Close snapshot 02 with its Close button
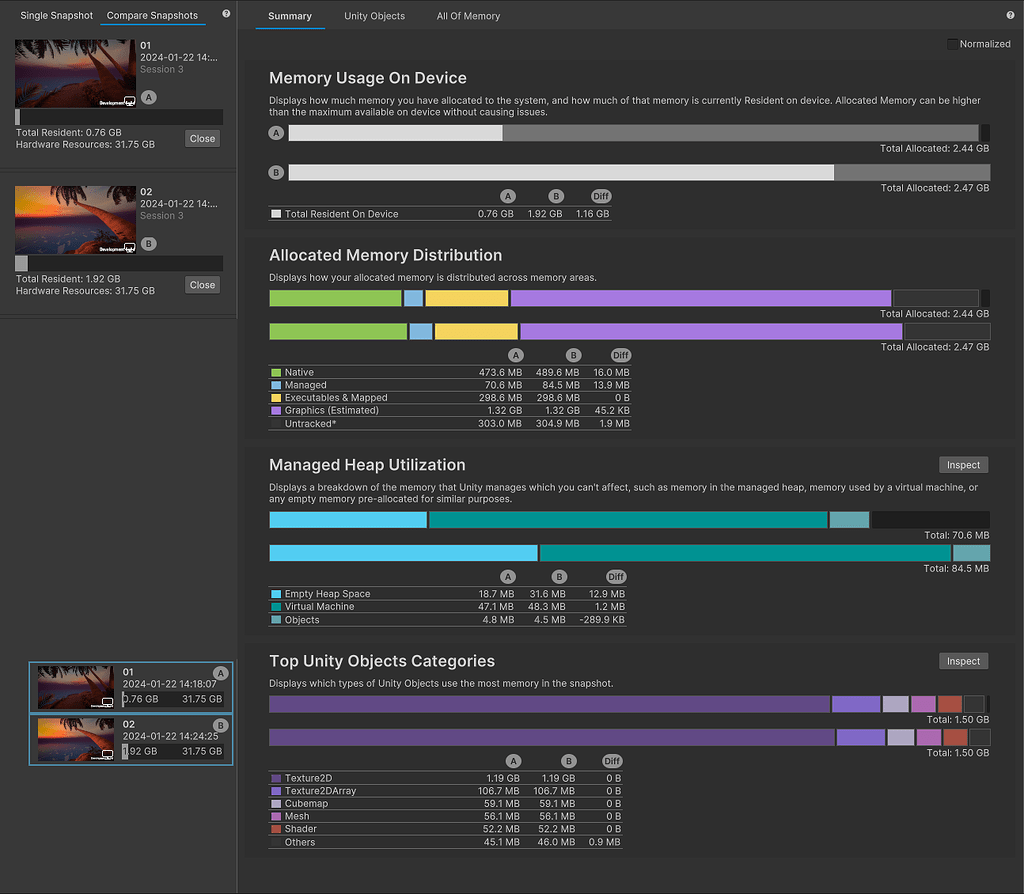The image size is (1024, 894). 202,285
